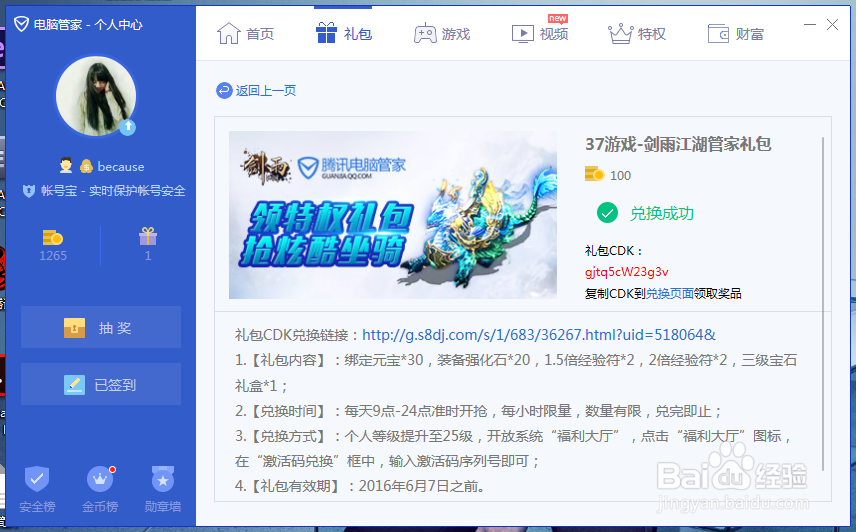Click the 帐号宝 shield icon
Image resolution: width=856 pixels, height=532 pixels.
[29, 191]
